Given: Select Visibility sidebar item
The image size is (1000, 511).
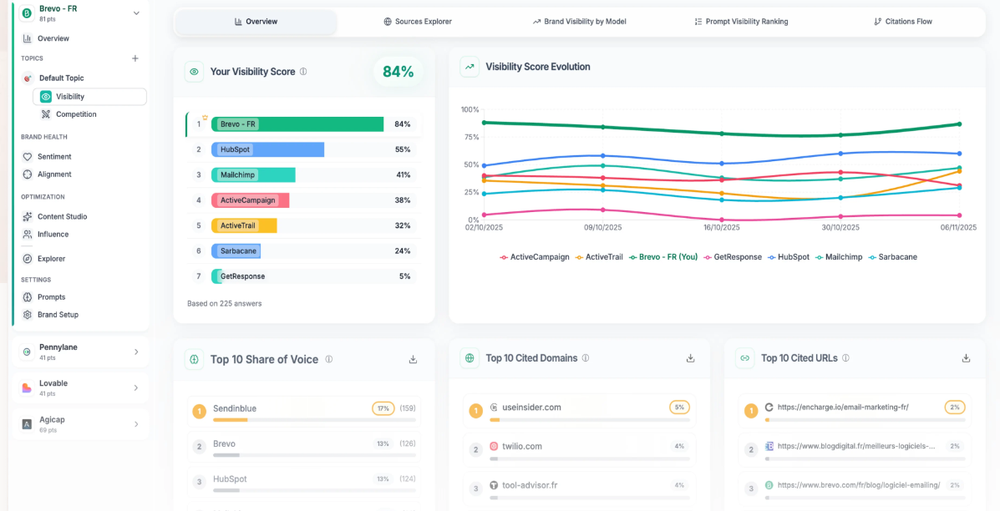Looking at the screenshot, I should coord(90,97).
